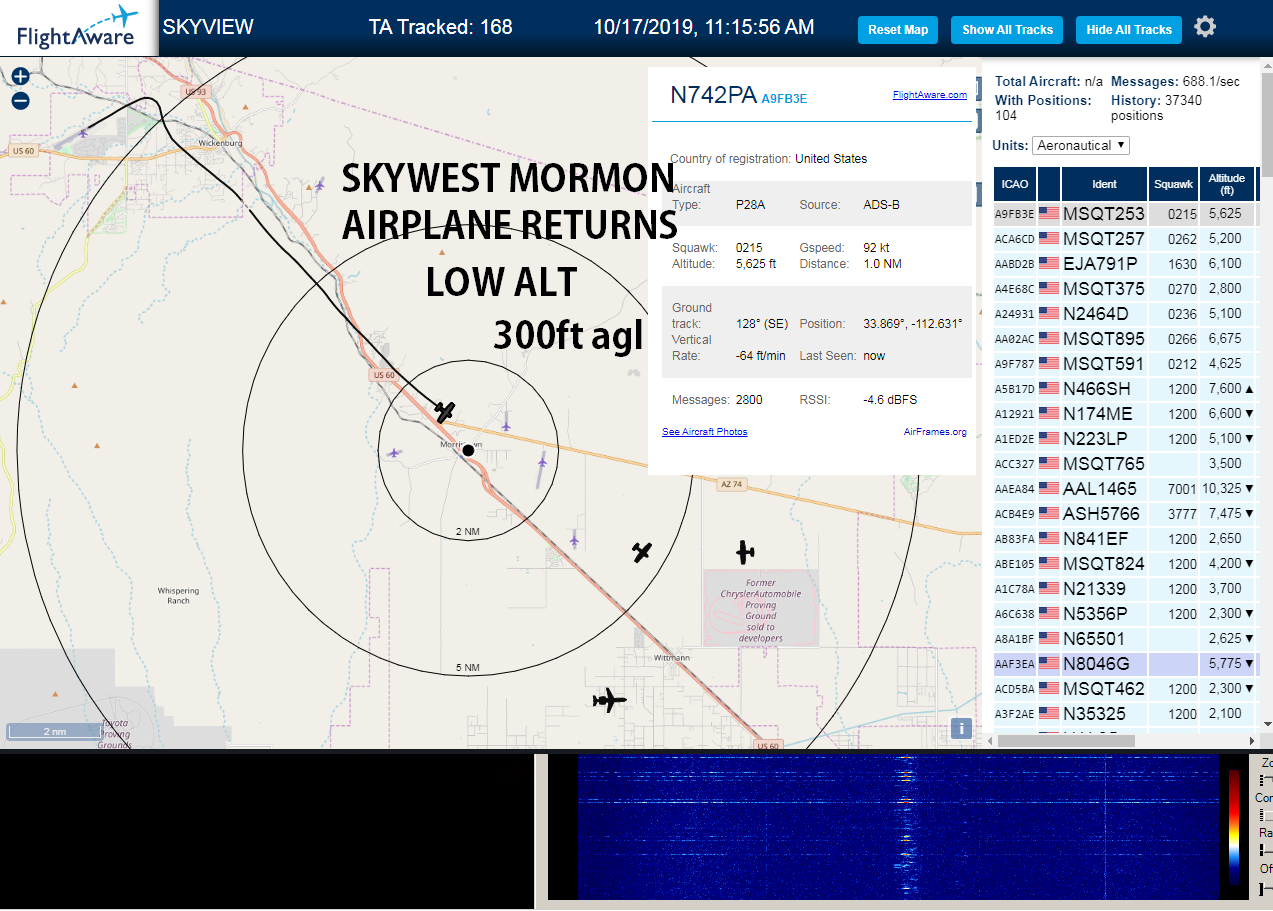Open the Units dropdown set to Aeronautical
Viewport: 1273px width, 911px height.
tap(1081, 145)
